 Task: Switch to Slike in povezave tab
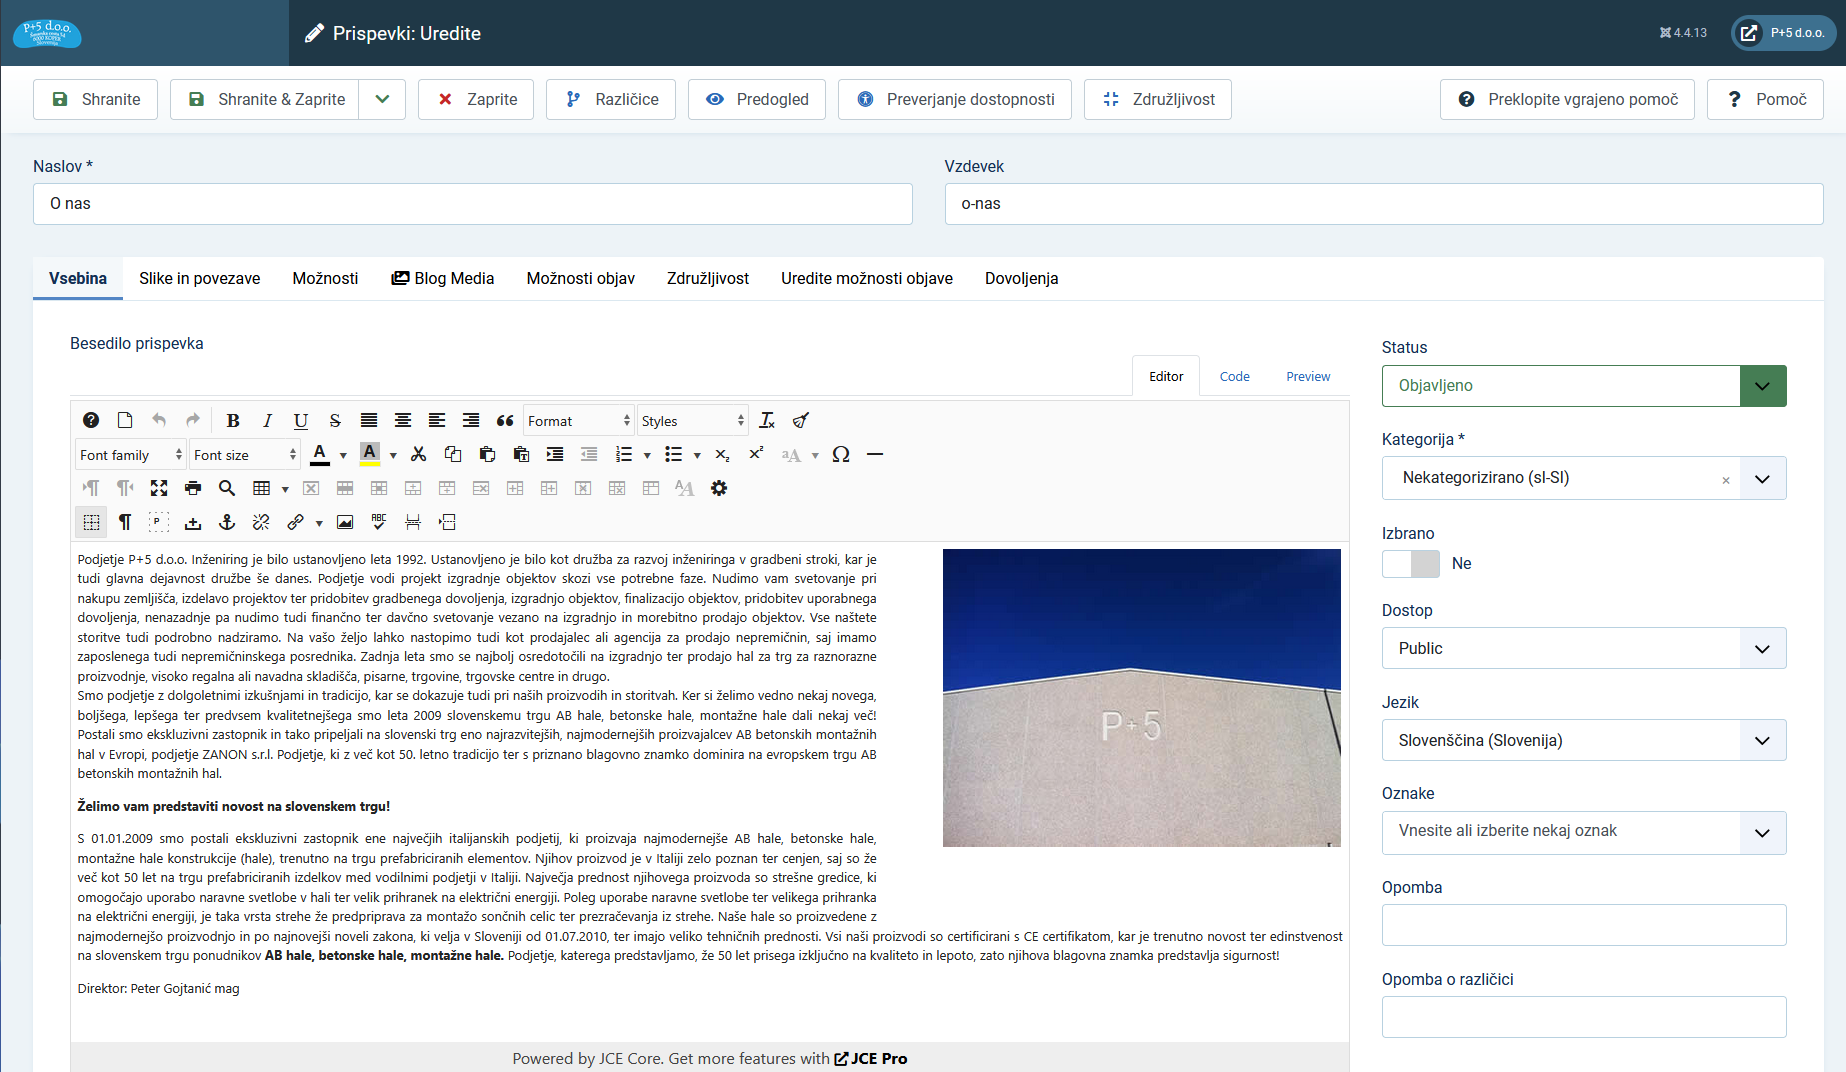tap(199, 279)
